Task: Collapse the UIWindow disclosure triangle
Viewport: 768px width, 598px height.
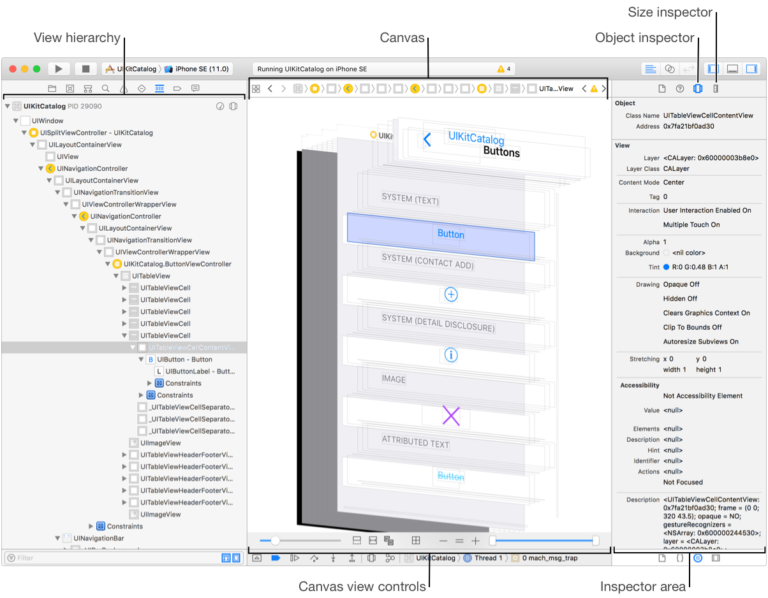Action: pos(16,120)
